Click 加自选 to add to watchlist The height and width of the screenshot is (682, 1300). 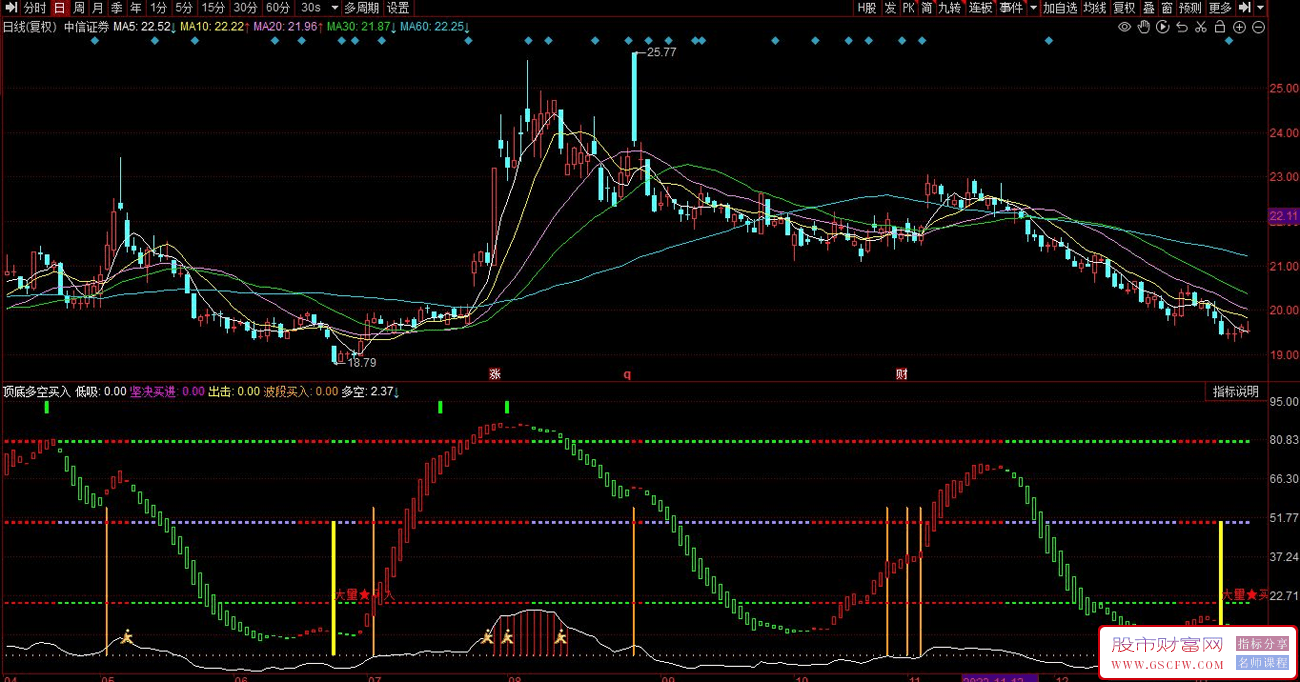(1060, 8)
